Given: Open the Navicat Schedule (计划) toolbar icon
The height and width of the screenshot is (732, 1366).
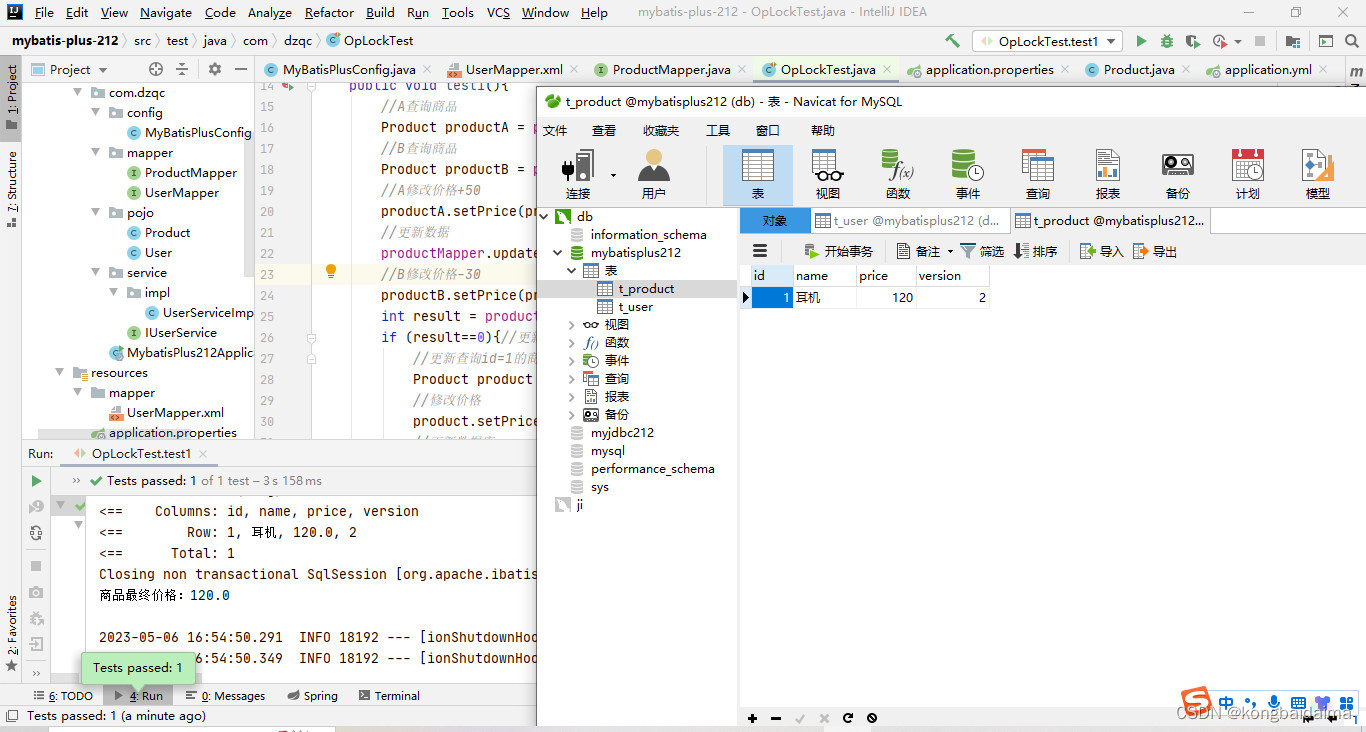Looking at the screenshot, I should tap(1247, 174).
